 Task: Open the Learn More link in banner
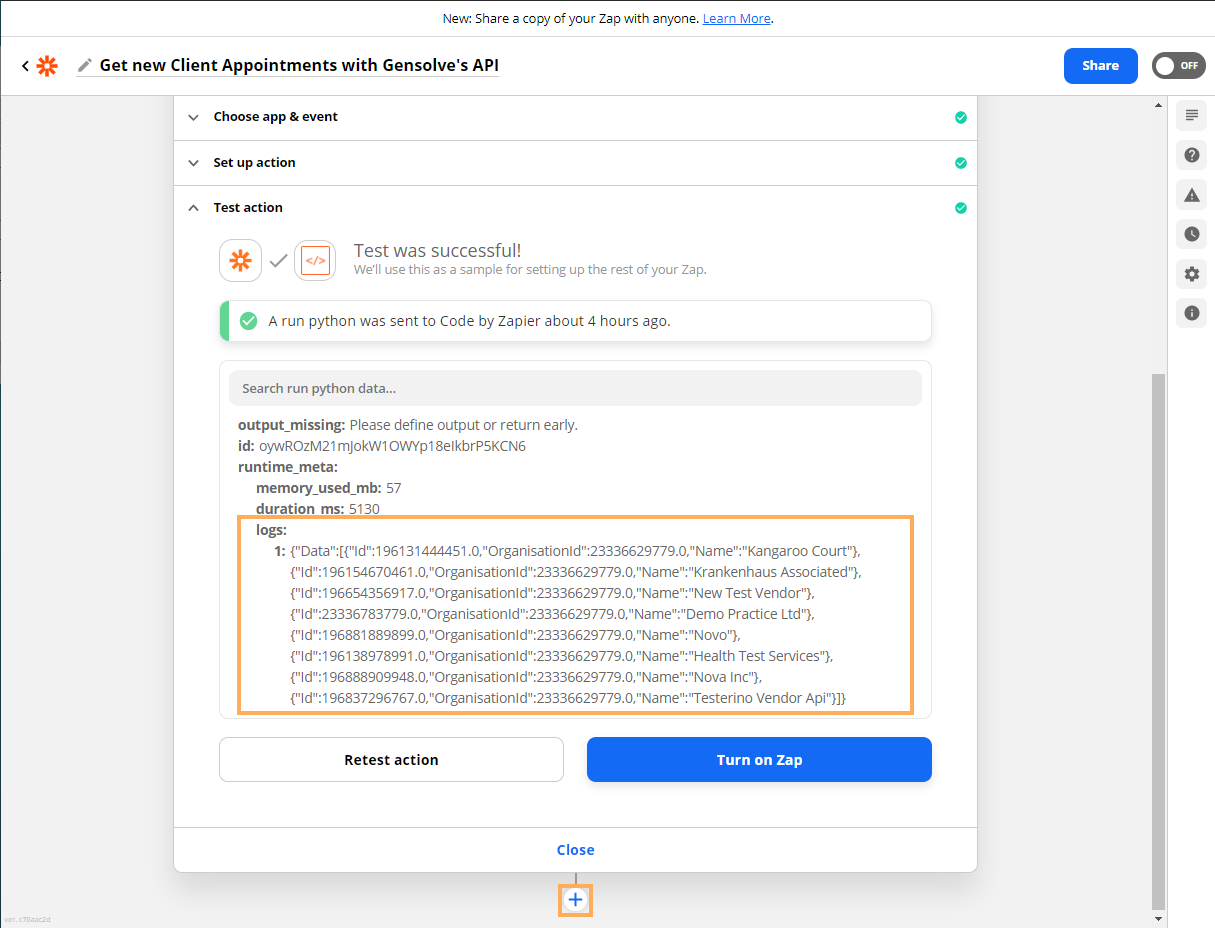(x=736, y=19)
